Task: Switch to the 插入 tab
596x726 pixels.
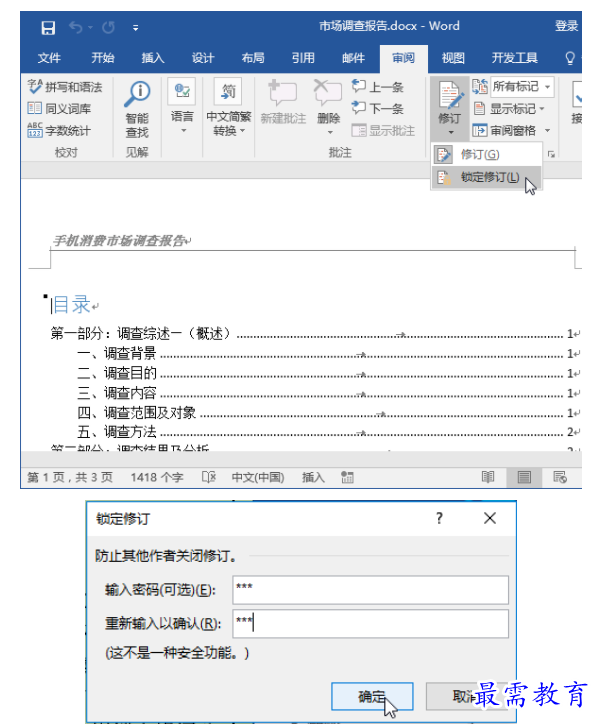Action: [153, 58]
